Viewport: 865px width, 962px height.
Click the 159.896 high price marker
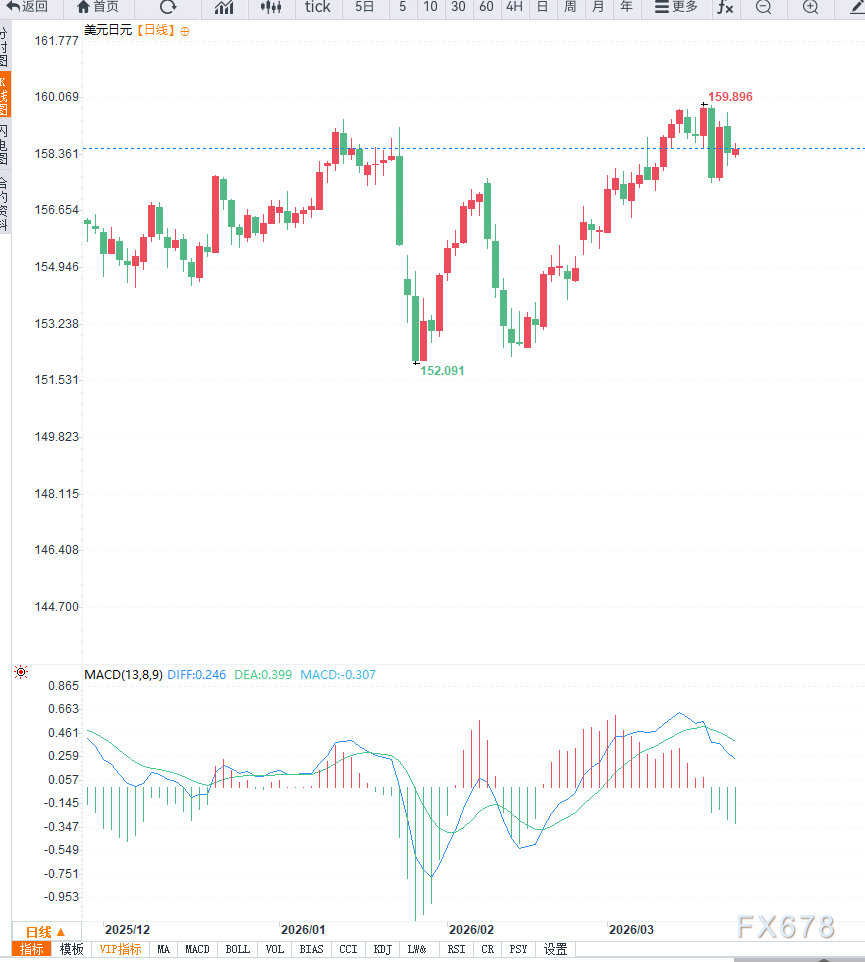click(730, 97)
